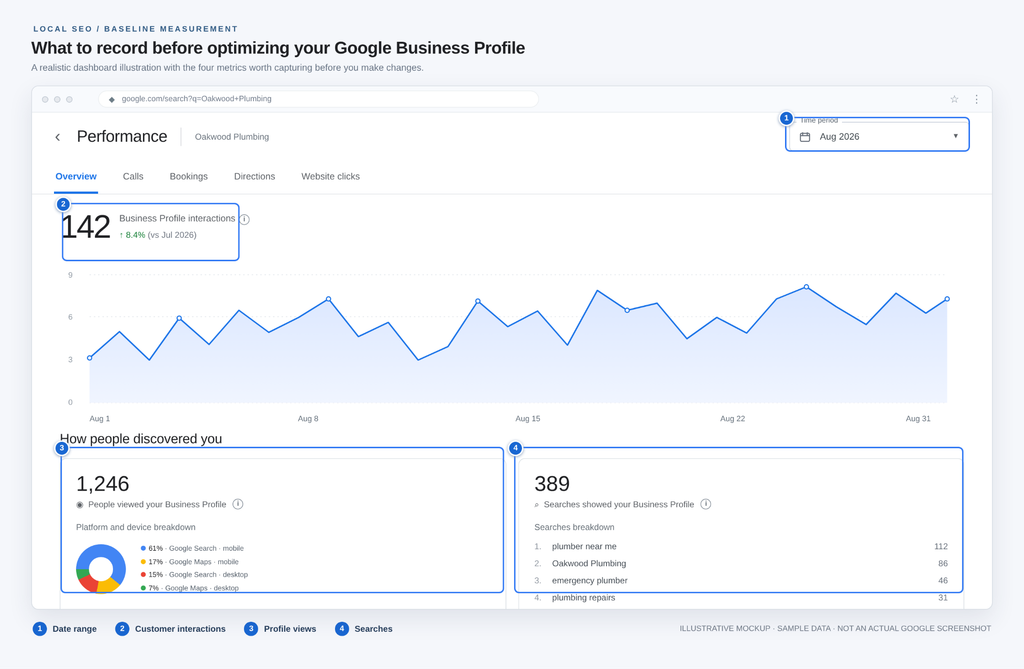Select 'plumber near me' search row

coord(741,546)
